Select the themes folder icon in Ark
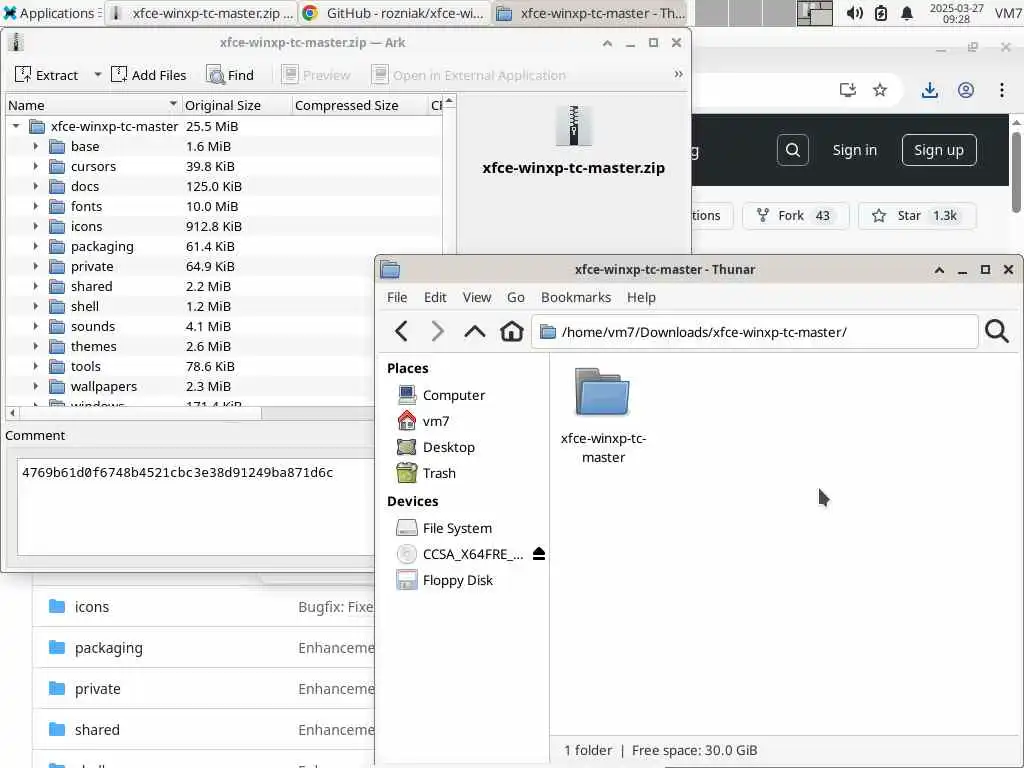1024x768 pixels. click(x=57, y=346)
